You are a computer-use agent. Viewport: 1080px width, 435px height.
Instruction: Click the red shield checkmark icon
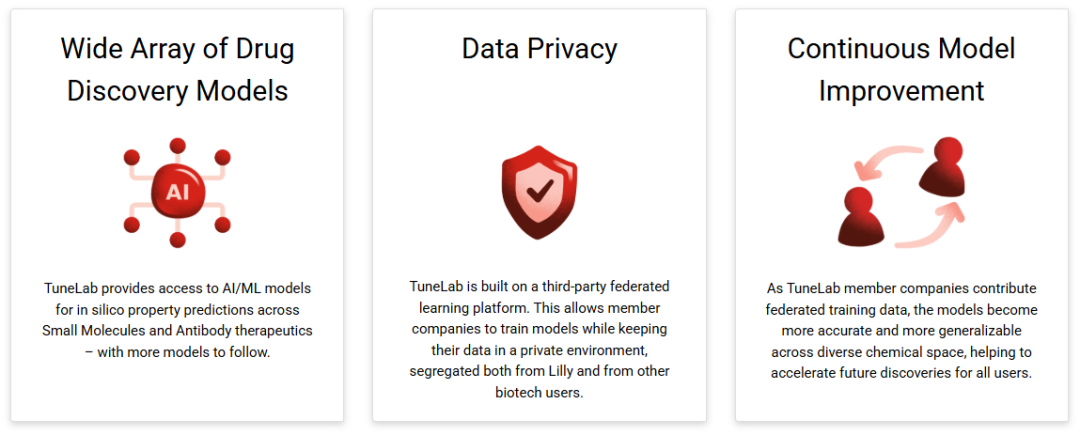[539, 193]
